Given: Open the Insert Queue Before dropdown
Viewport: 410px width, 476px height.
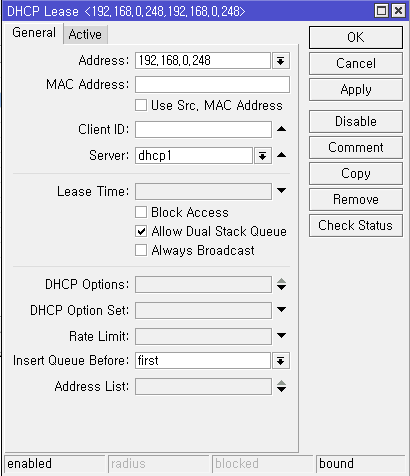Looking at the screenshot, I should point(281,361).
